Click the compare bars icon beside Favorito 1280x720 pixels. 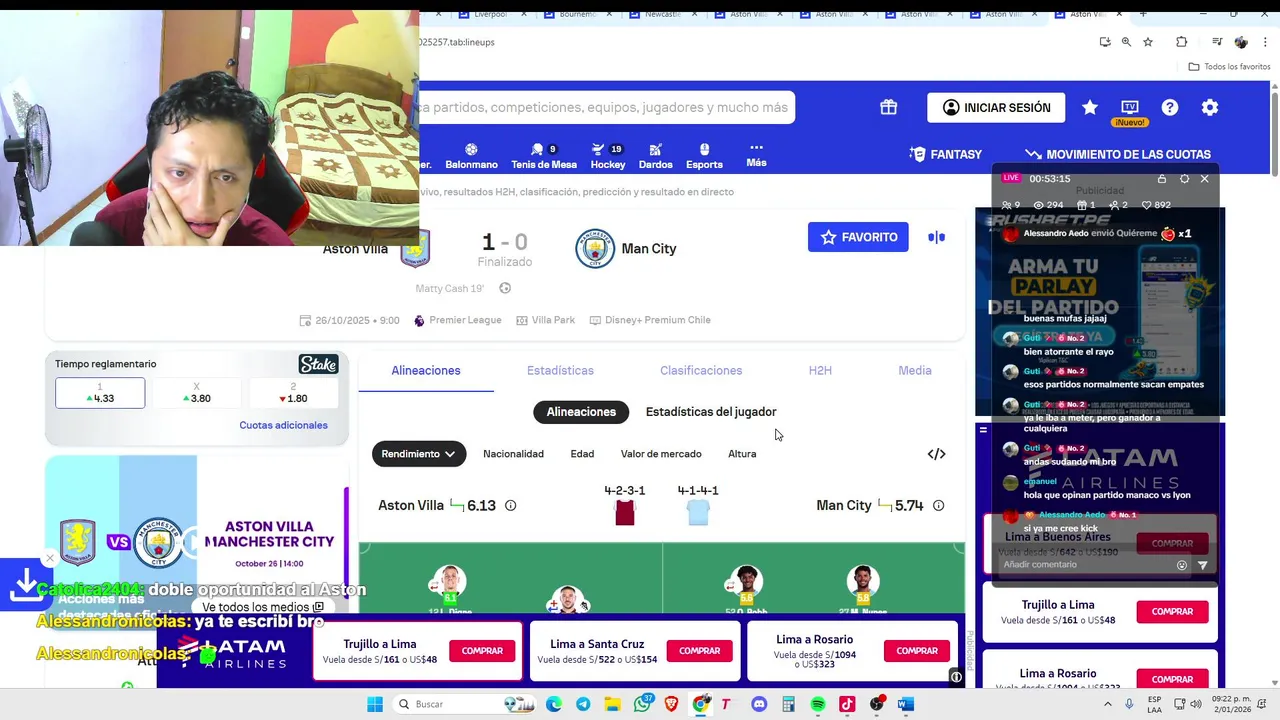click(936, 237)
